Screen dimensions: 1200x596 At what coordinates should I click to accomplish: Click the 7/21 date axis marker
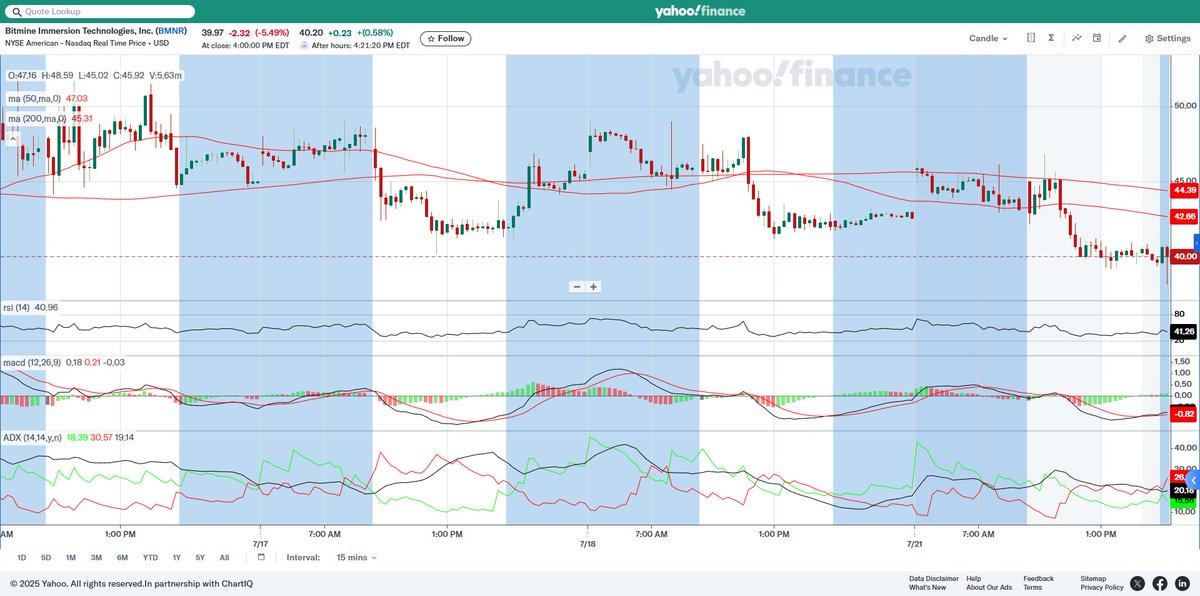tap(914, 544)
